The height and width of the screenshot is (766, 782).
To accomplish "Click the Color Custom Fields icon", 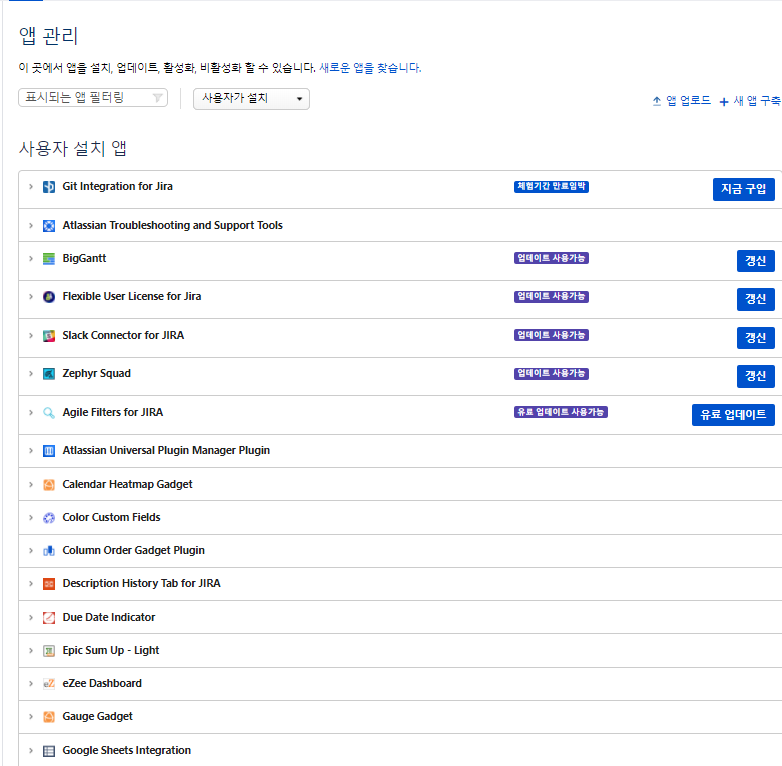I will 49,518.
